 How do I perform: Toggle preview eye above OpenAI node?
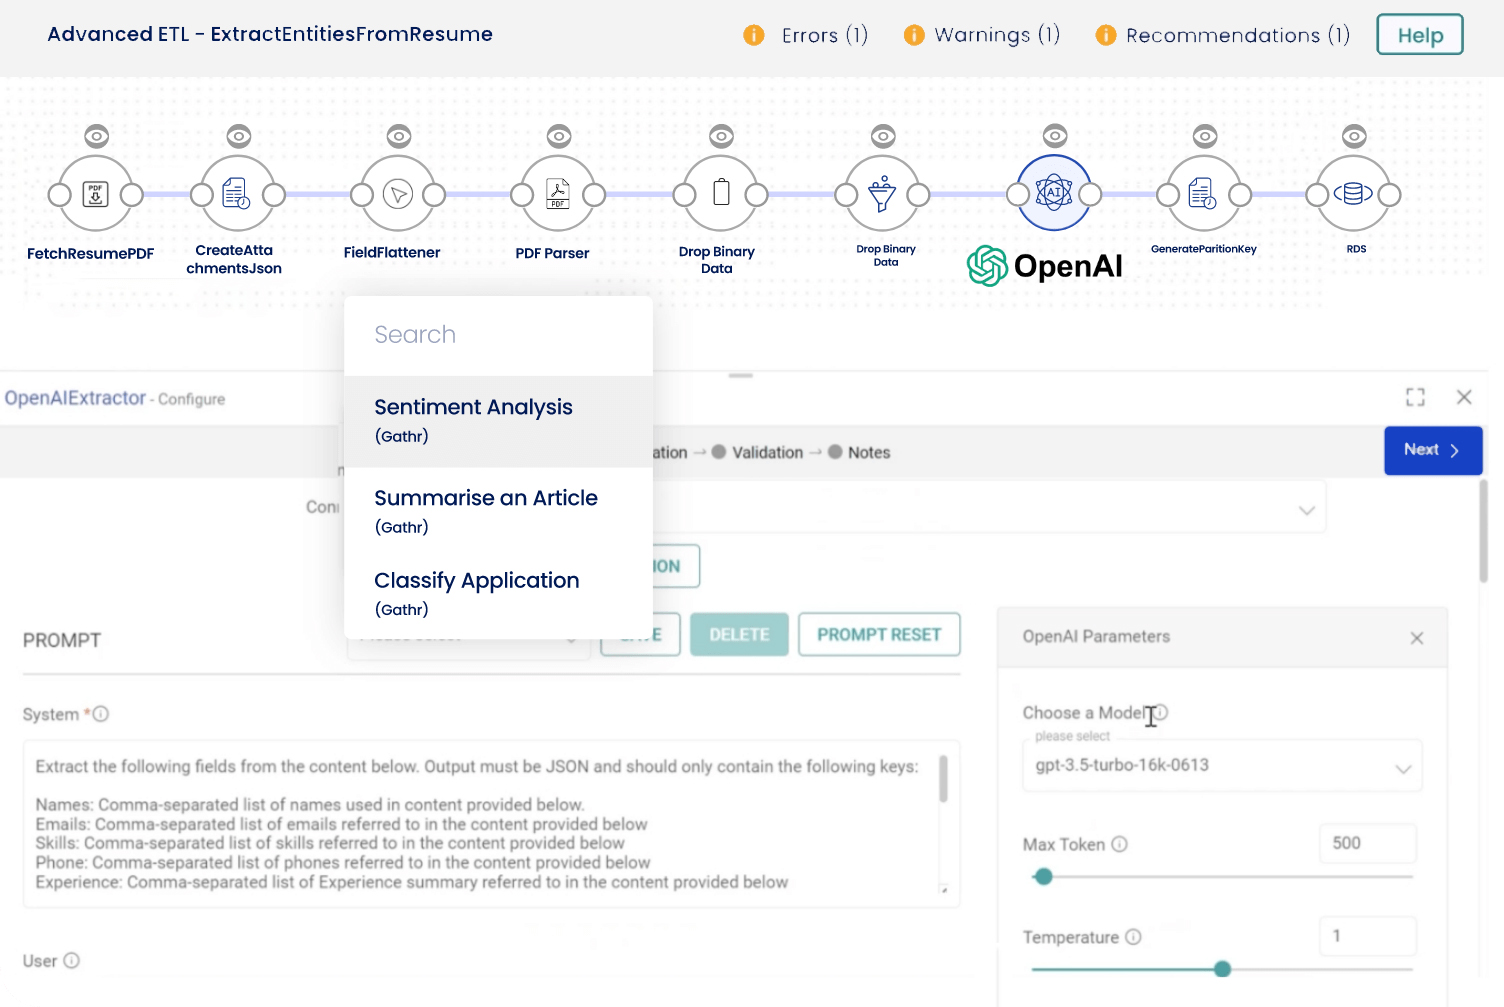tap(1055, 136)
